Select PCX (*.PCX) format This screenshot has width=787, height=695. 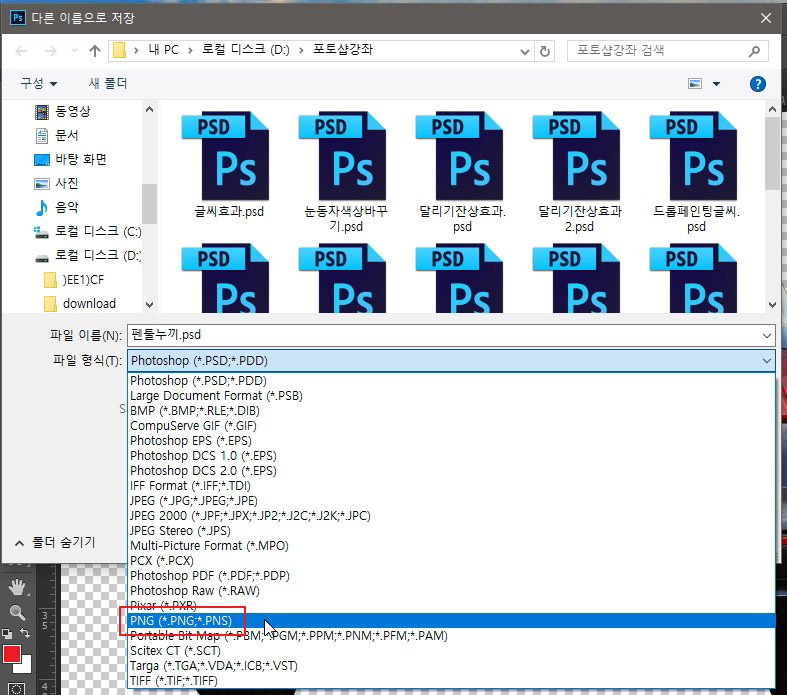click(x=451, y=561)
